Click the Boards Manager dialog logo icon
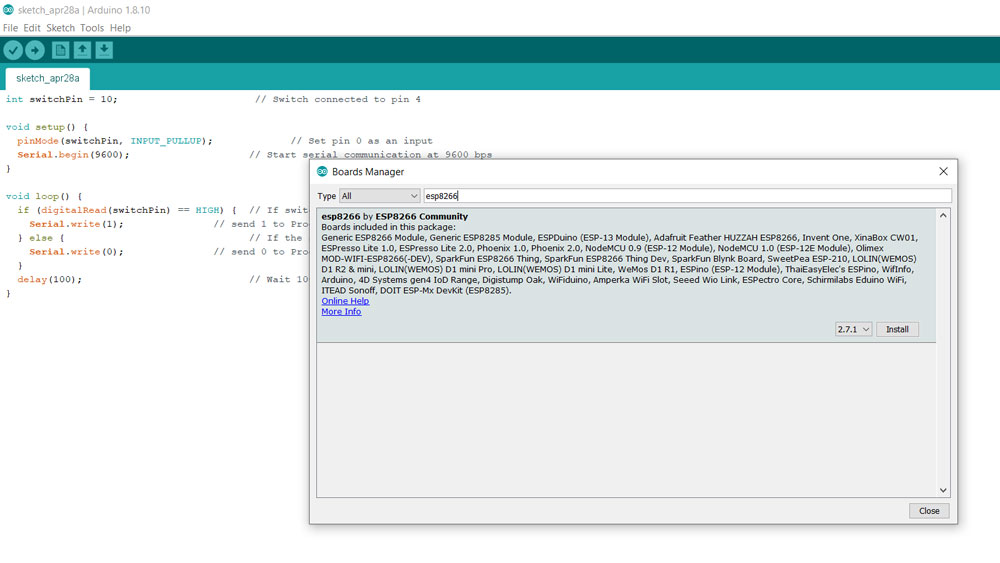 [322, 172]
